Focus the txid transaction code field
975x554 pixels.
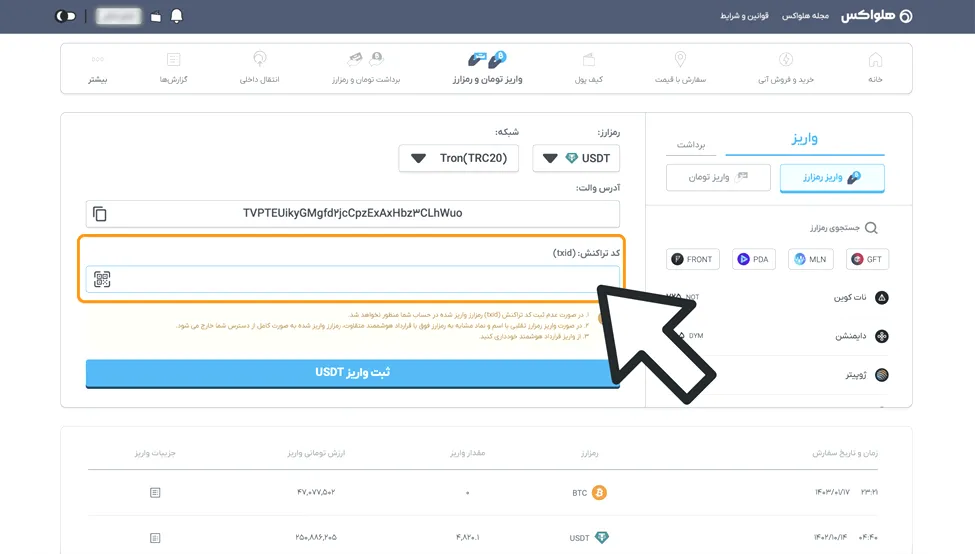pos(353,279)
